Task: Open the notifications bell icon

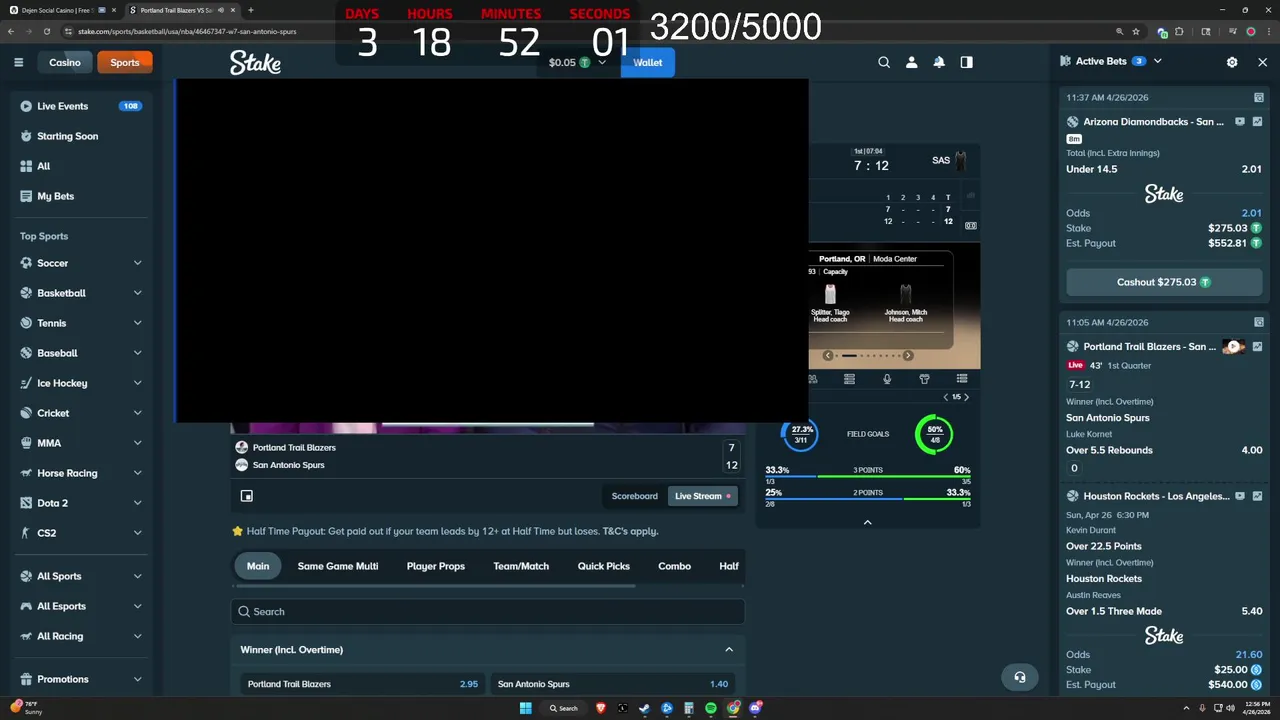Action: pyautogui.click(x=939, y=62)
